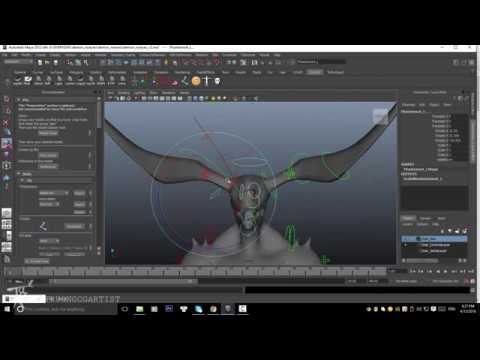
Task: Open the small dropdown near Tool Settings bottom
Action: [49, 241]
